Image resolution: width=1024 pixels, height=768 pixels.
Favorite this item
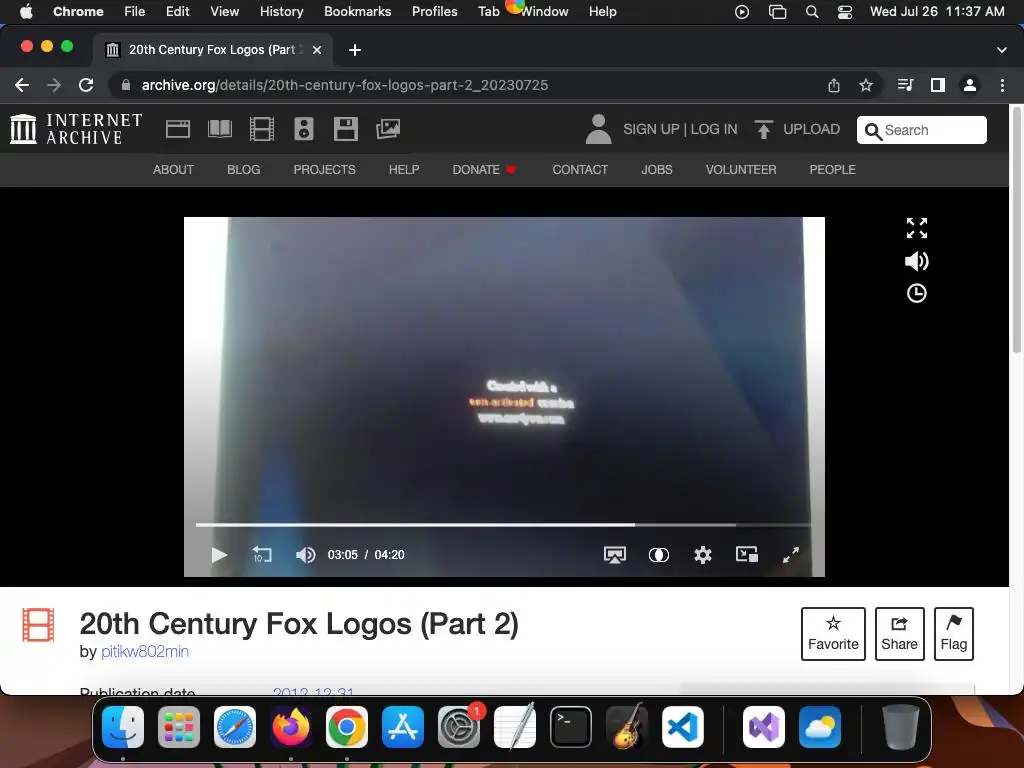[x=833, y=633]
